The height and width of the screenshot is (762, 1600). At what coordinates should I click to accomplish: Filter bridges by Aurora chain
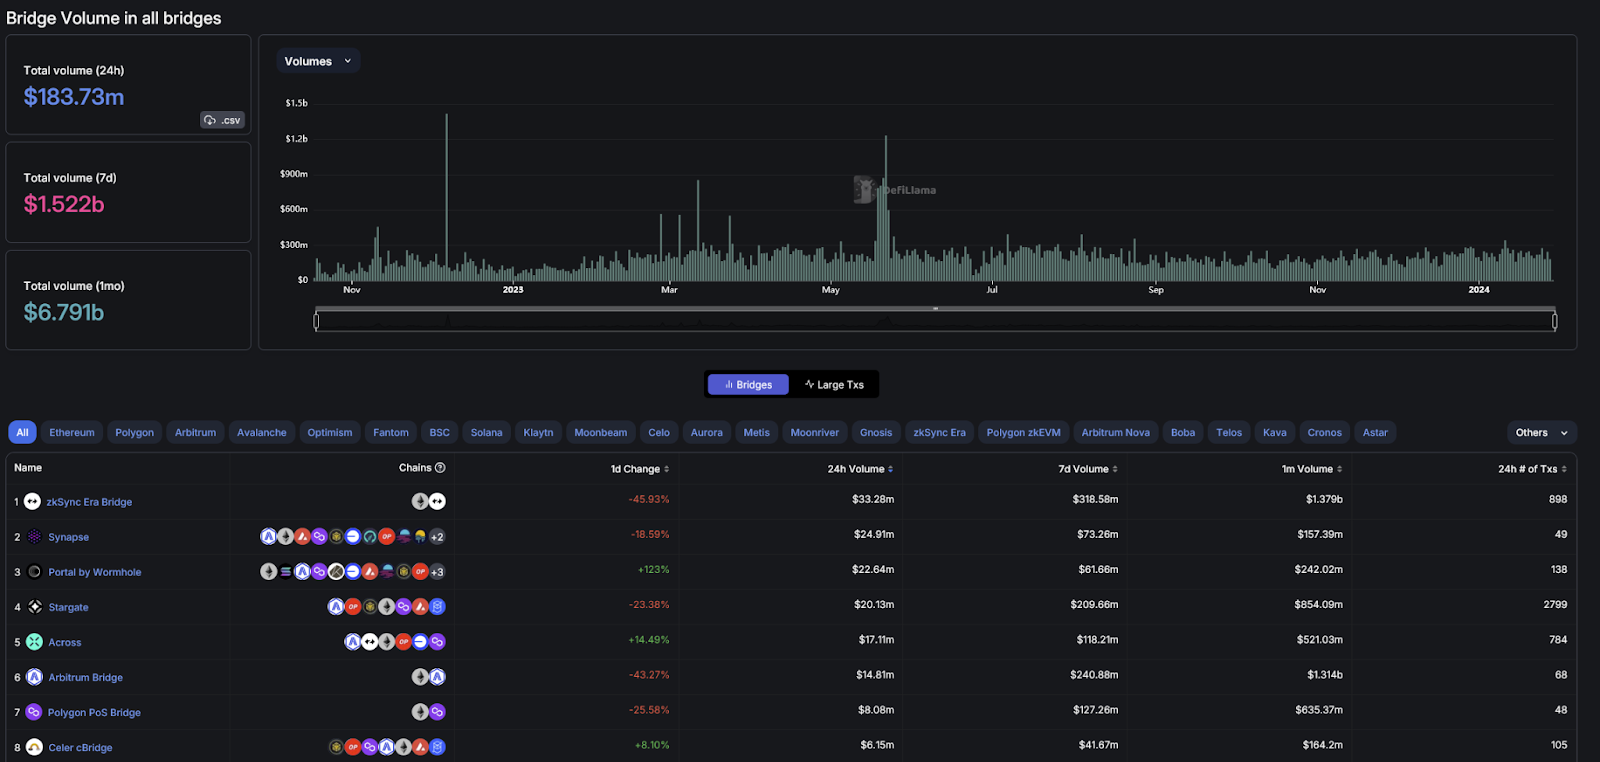coord(707,433)
